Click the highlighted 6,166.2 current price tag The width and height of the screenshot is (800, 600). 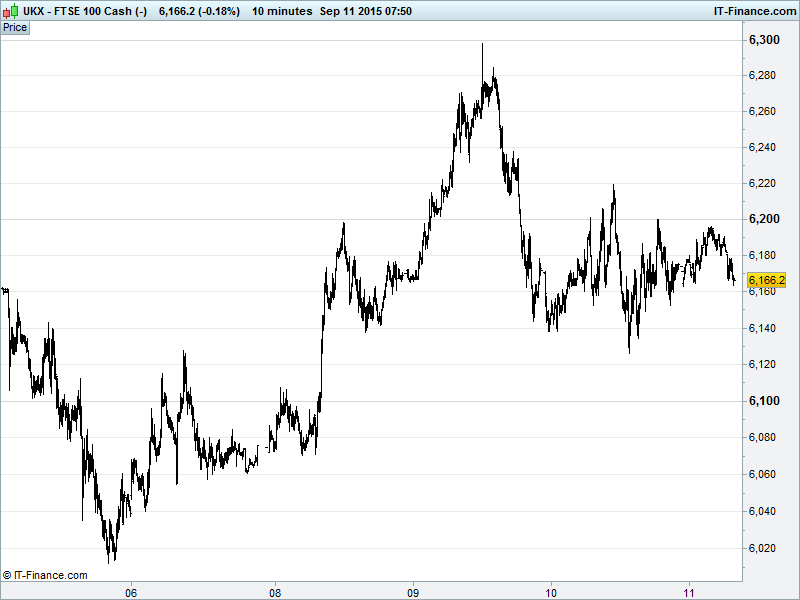767,281
